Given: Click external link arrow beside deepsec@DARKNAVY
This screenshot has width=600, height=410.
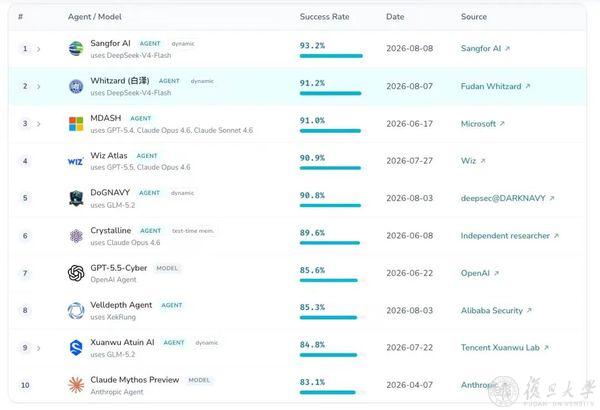Looking at the screenshot, I should [x=552, y=198].
